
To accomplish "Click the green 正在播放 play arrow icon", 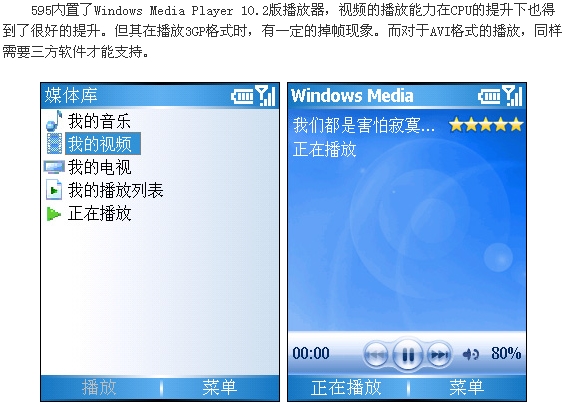I will [54, 214].
